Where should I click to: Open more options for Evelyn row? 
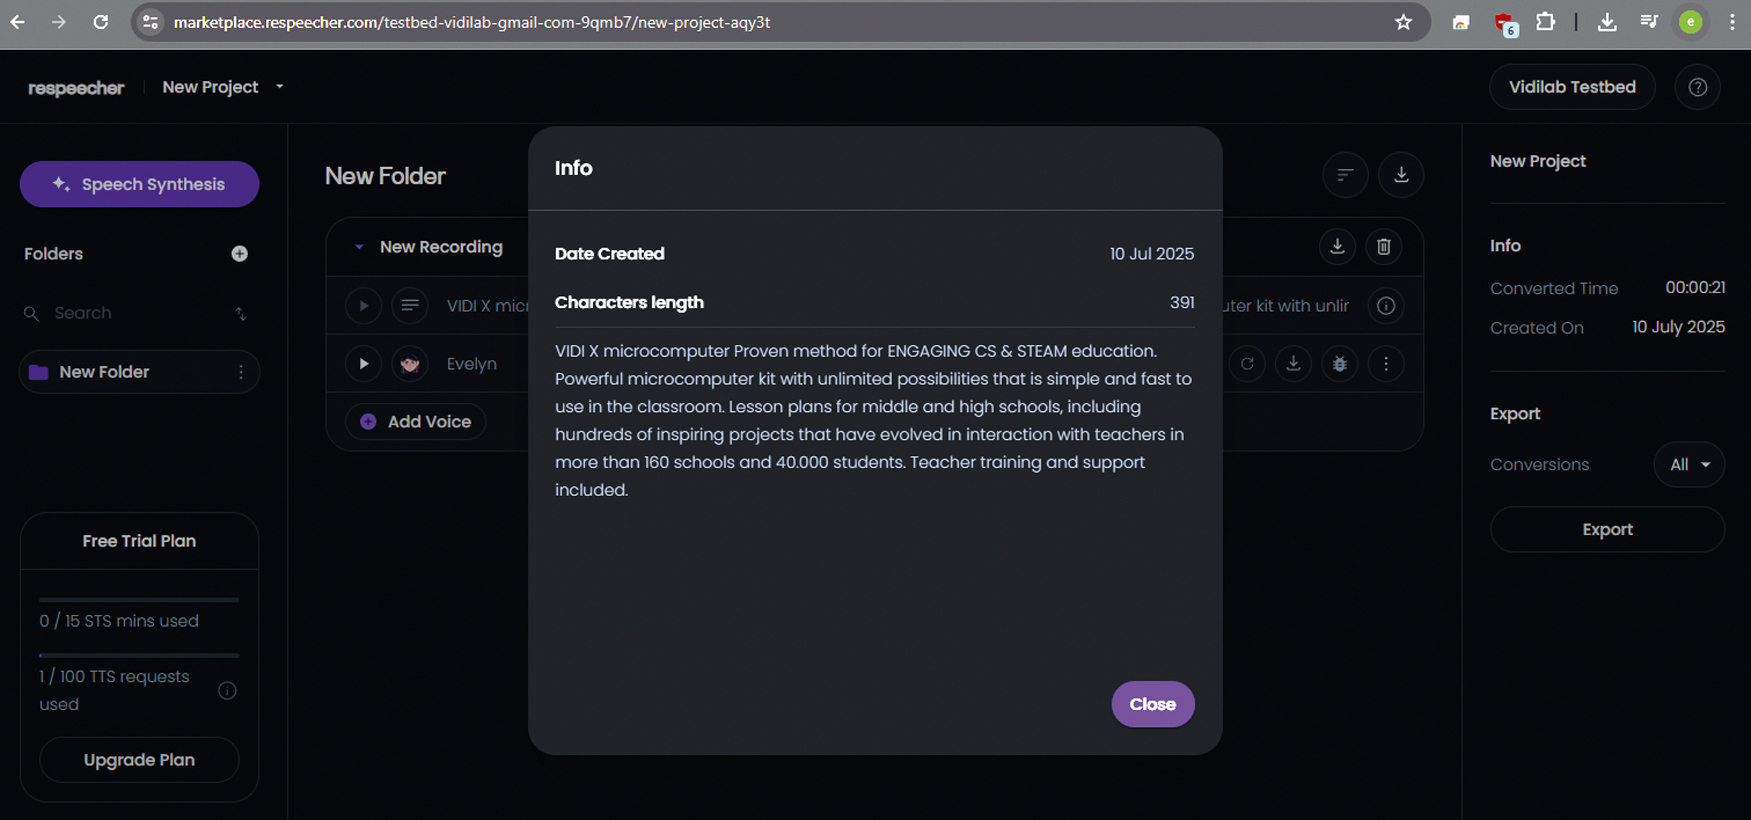click(1386, 364)
